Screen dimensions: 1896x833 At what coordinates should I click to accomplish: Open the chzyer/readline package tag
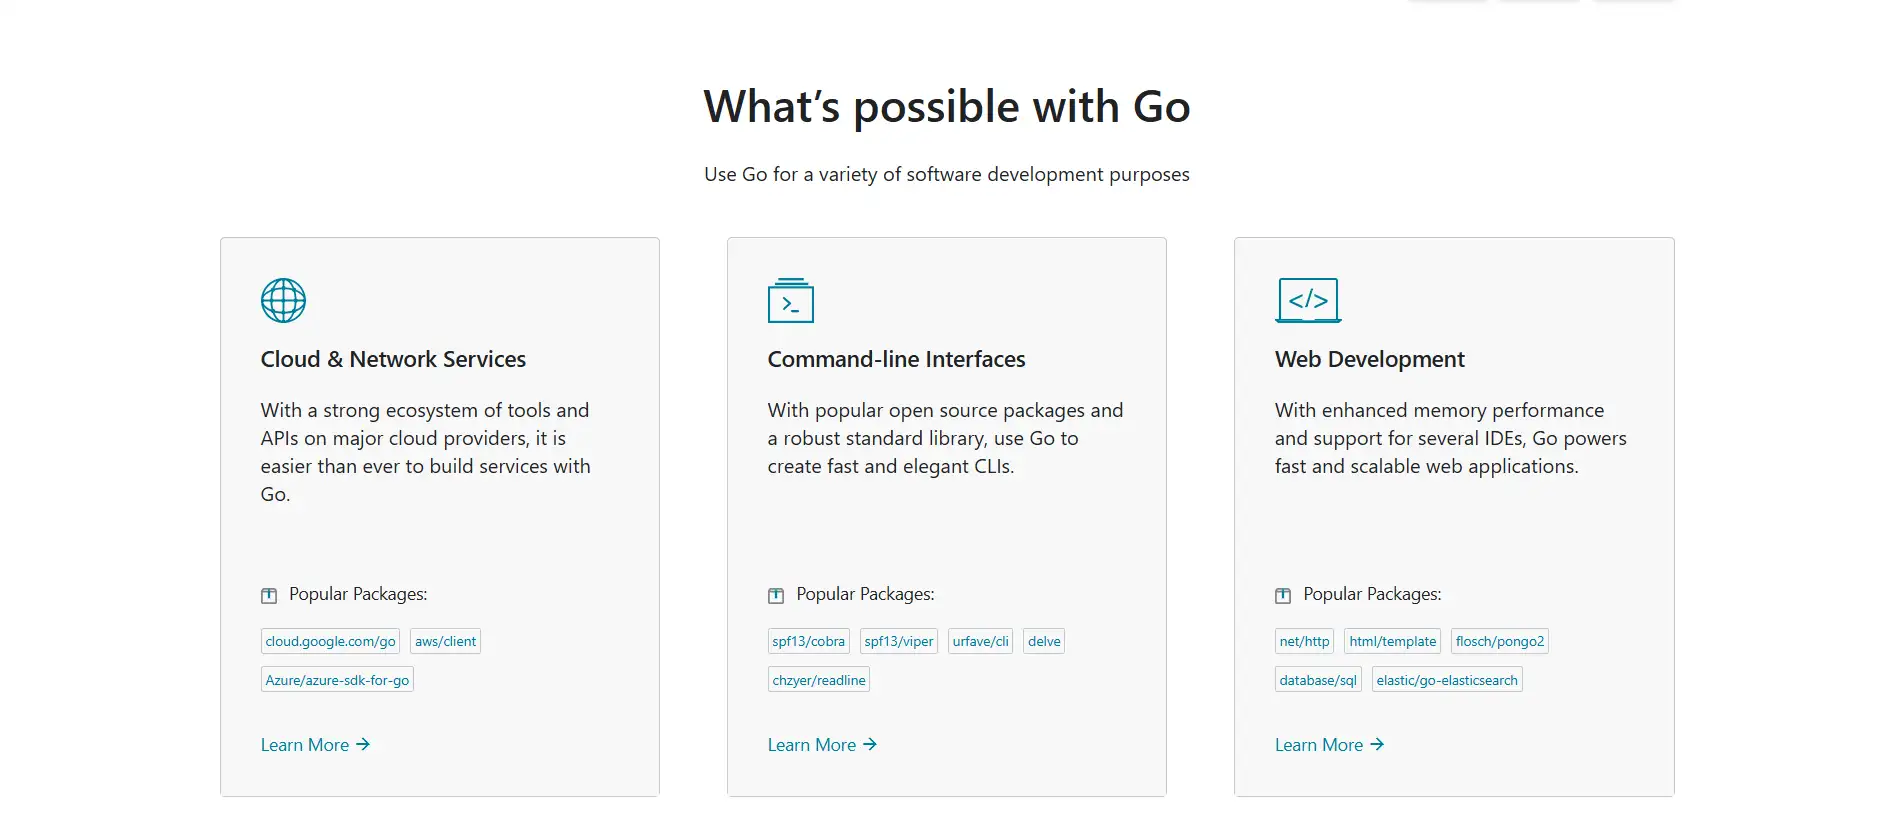tap(818, 680)
